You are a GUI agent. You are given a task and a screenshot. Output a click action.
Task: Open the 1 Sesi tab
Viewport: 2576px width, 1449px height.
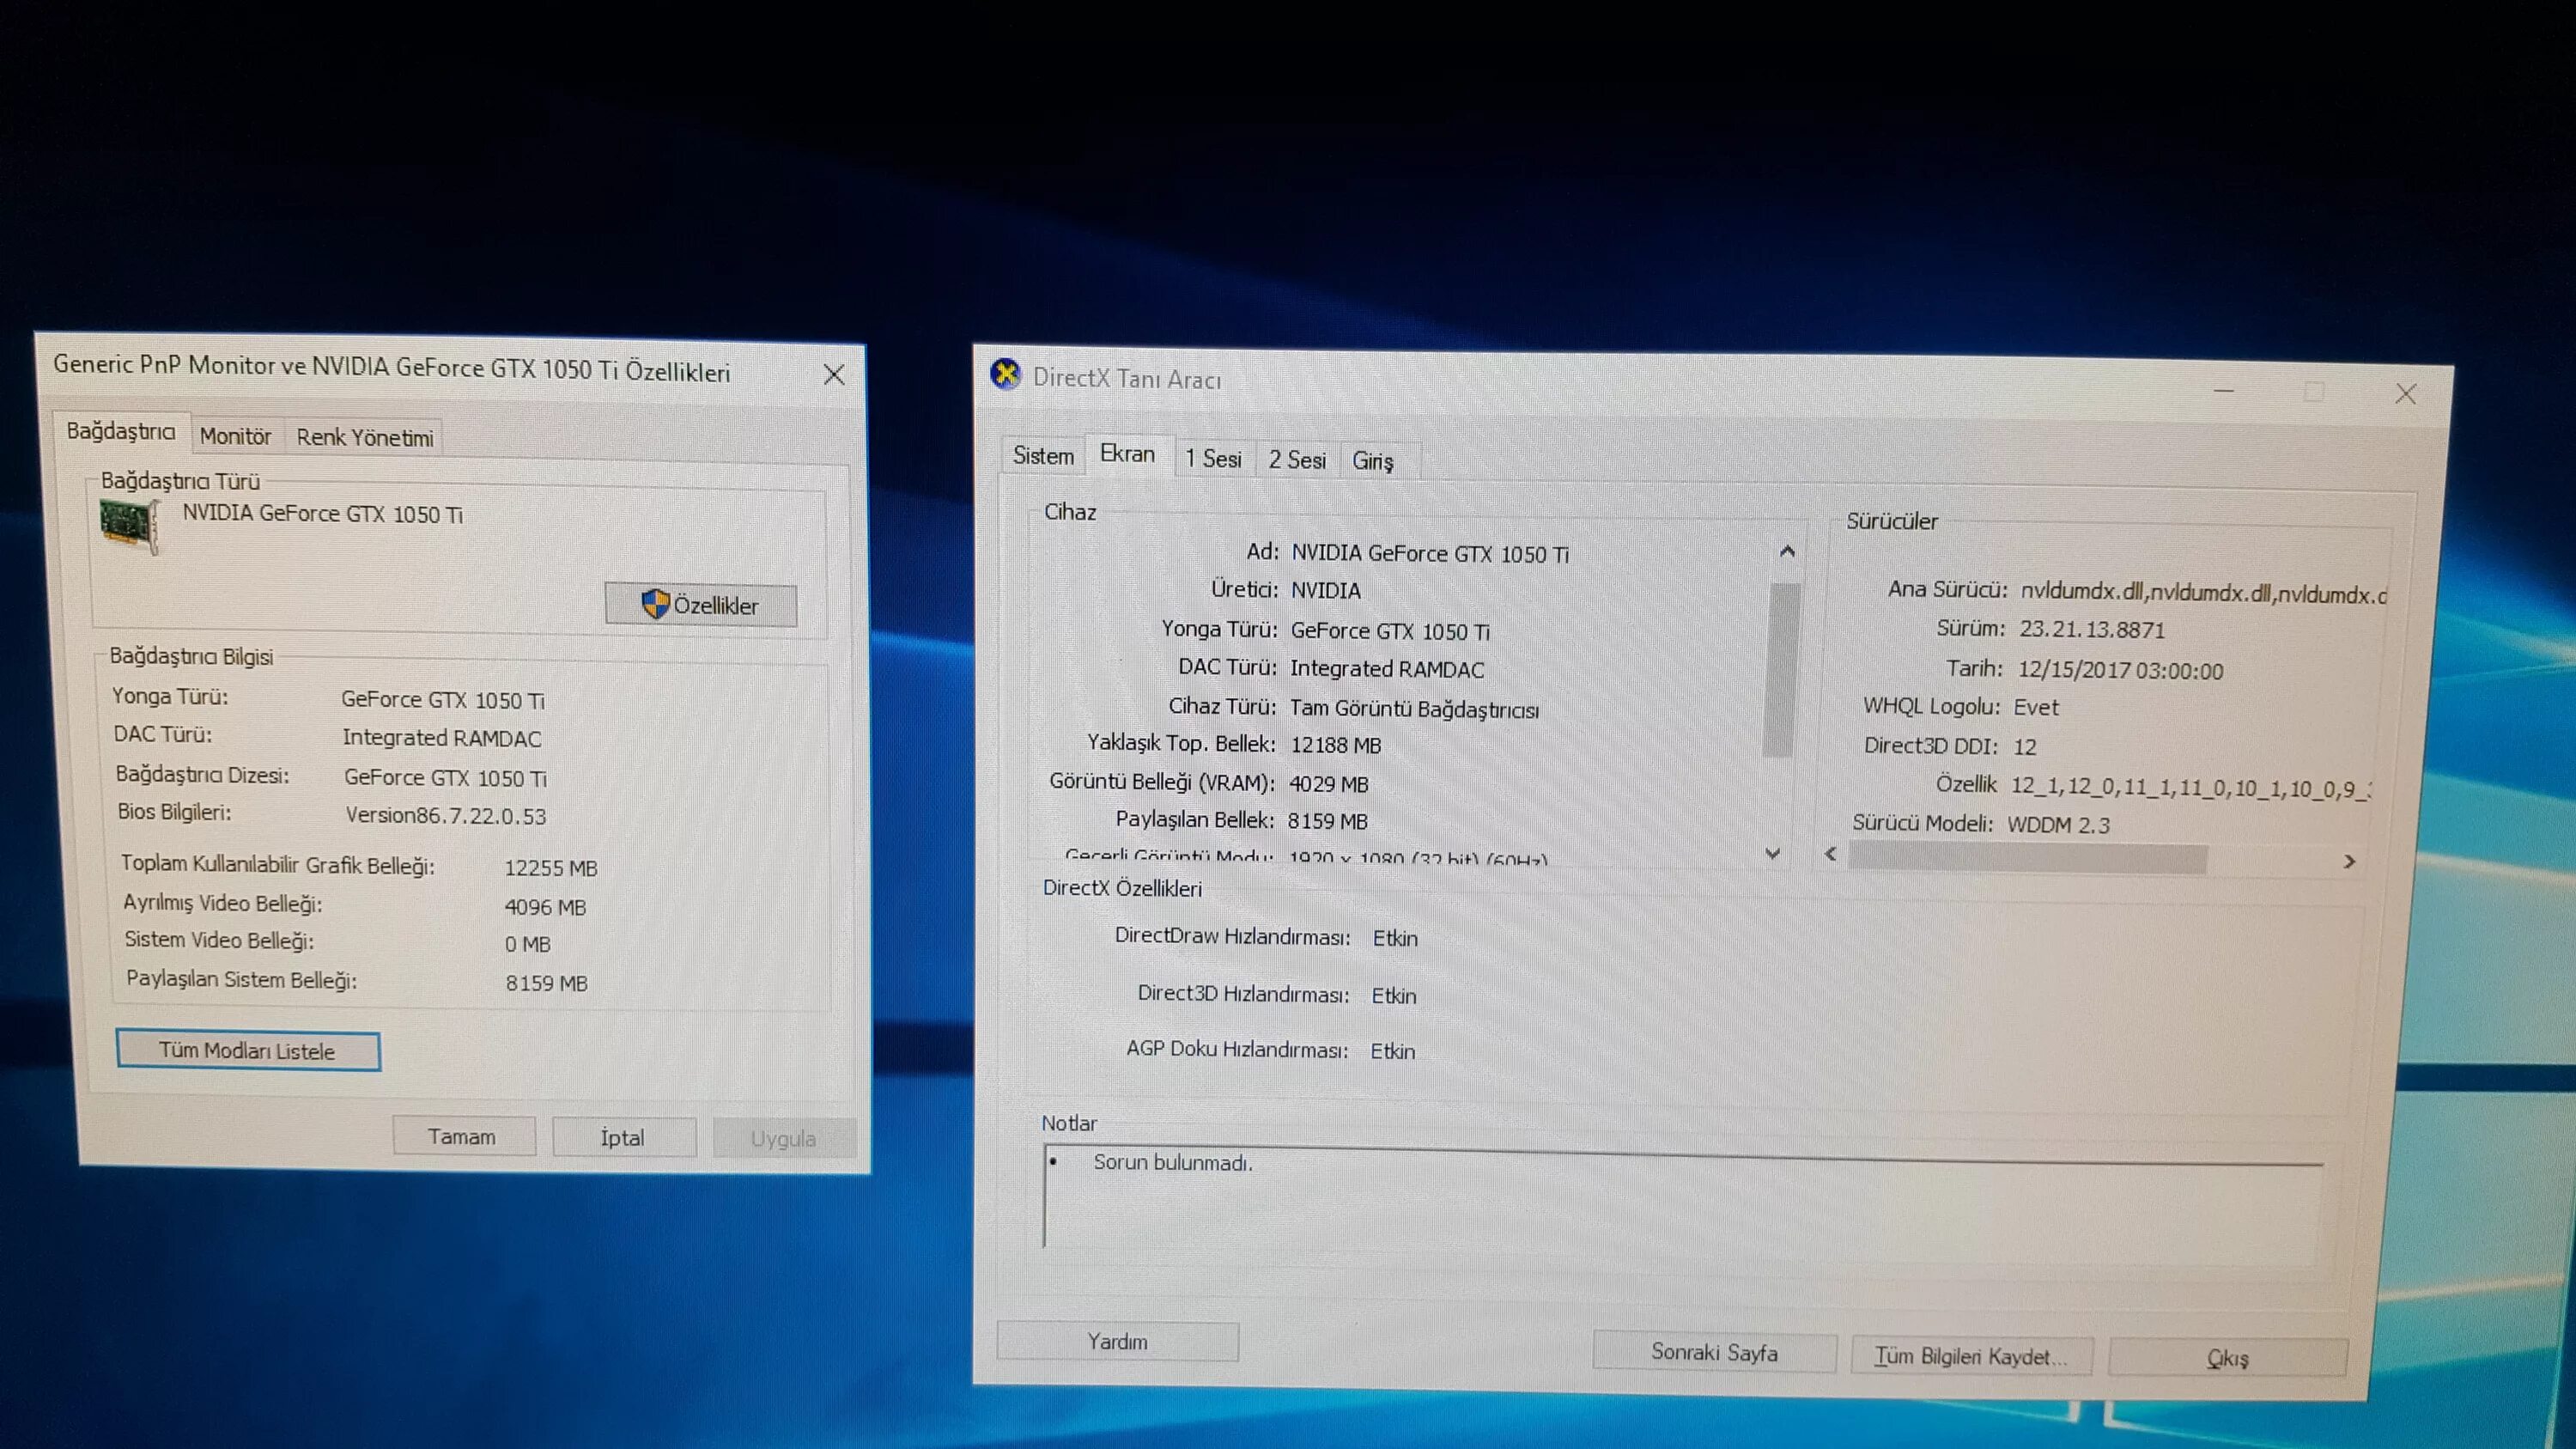coord(1213,459)
